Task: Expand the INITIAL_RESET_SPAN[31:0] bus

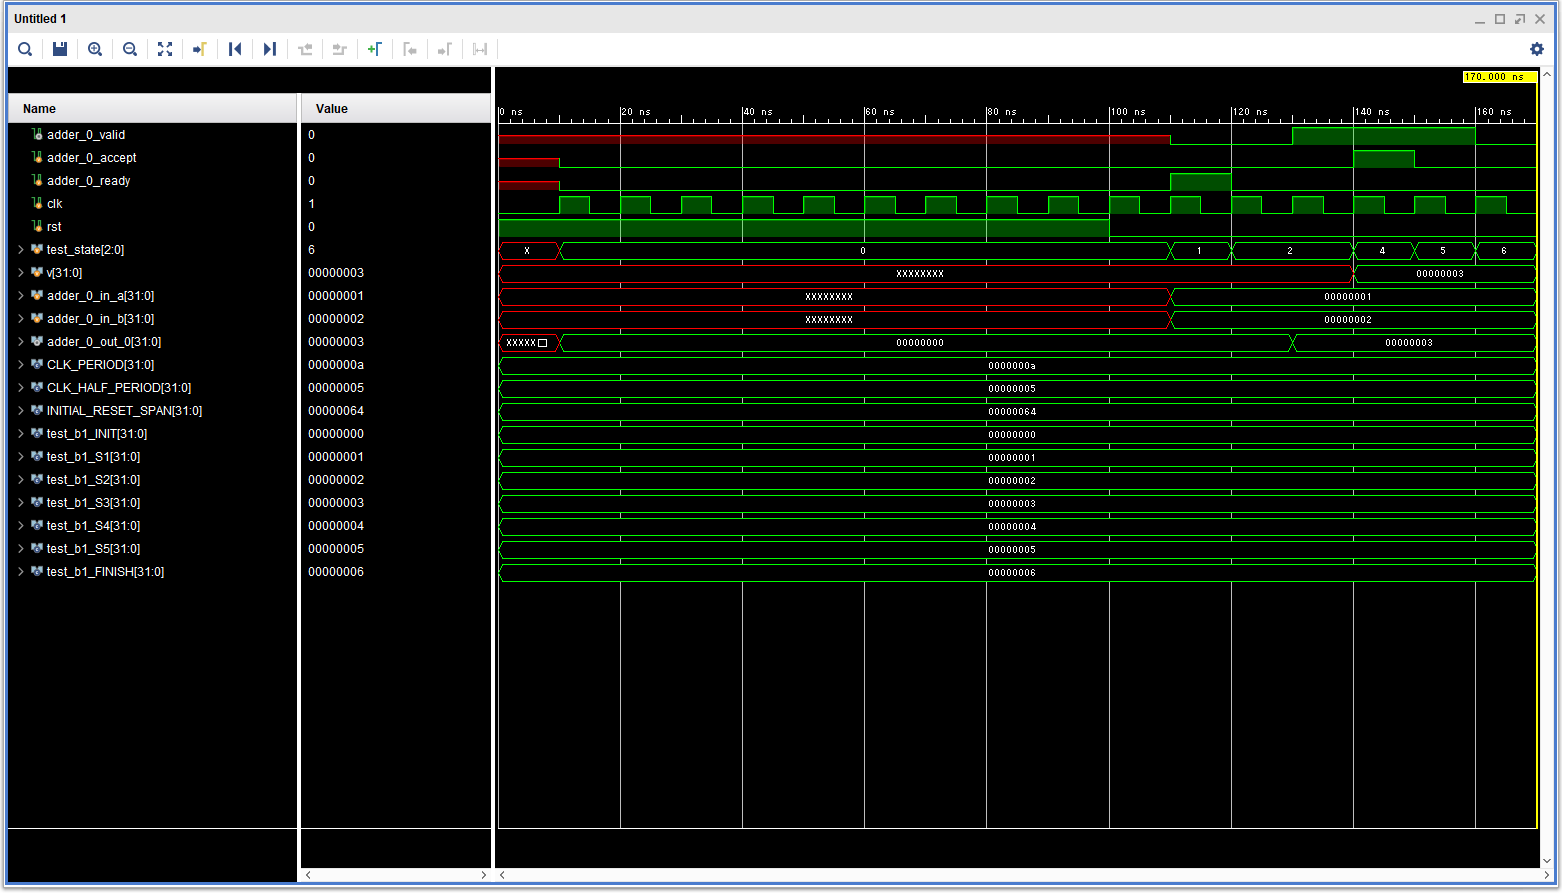Action: pos(21,410)
